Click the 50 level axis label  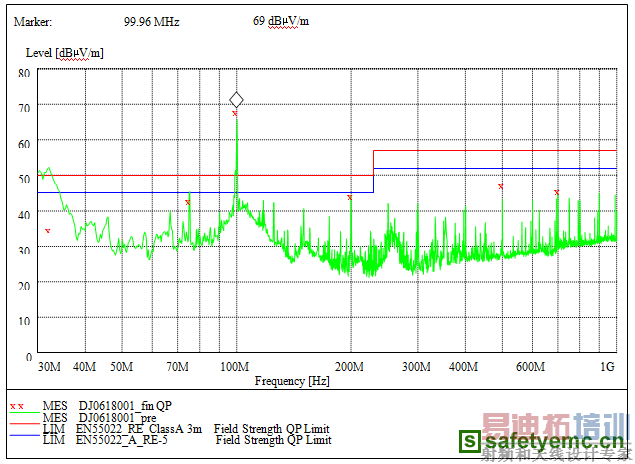pyautogui.click(x=24, y=179)
